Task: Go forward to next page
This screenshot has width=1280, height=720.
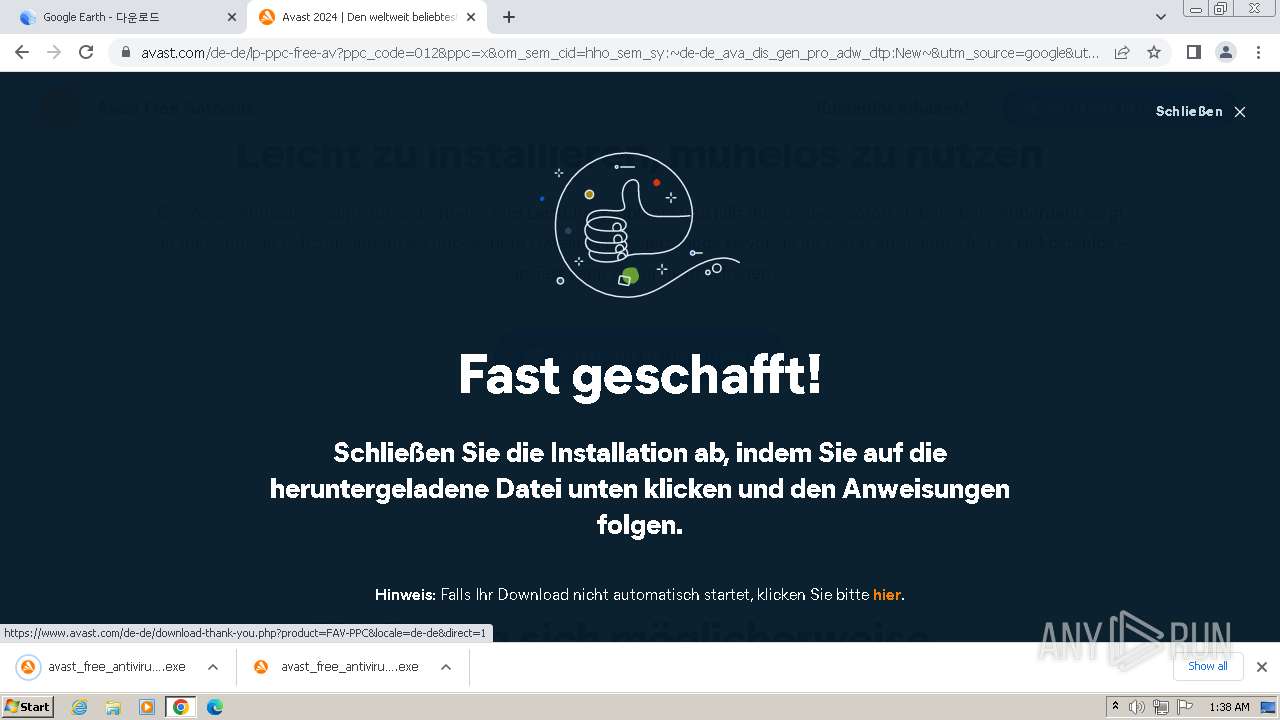Action: 54,52
